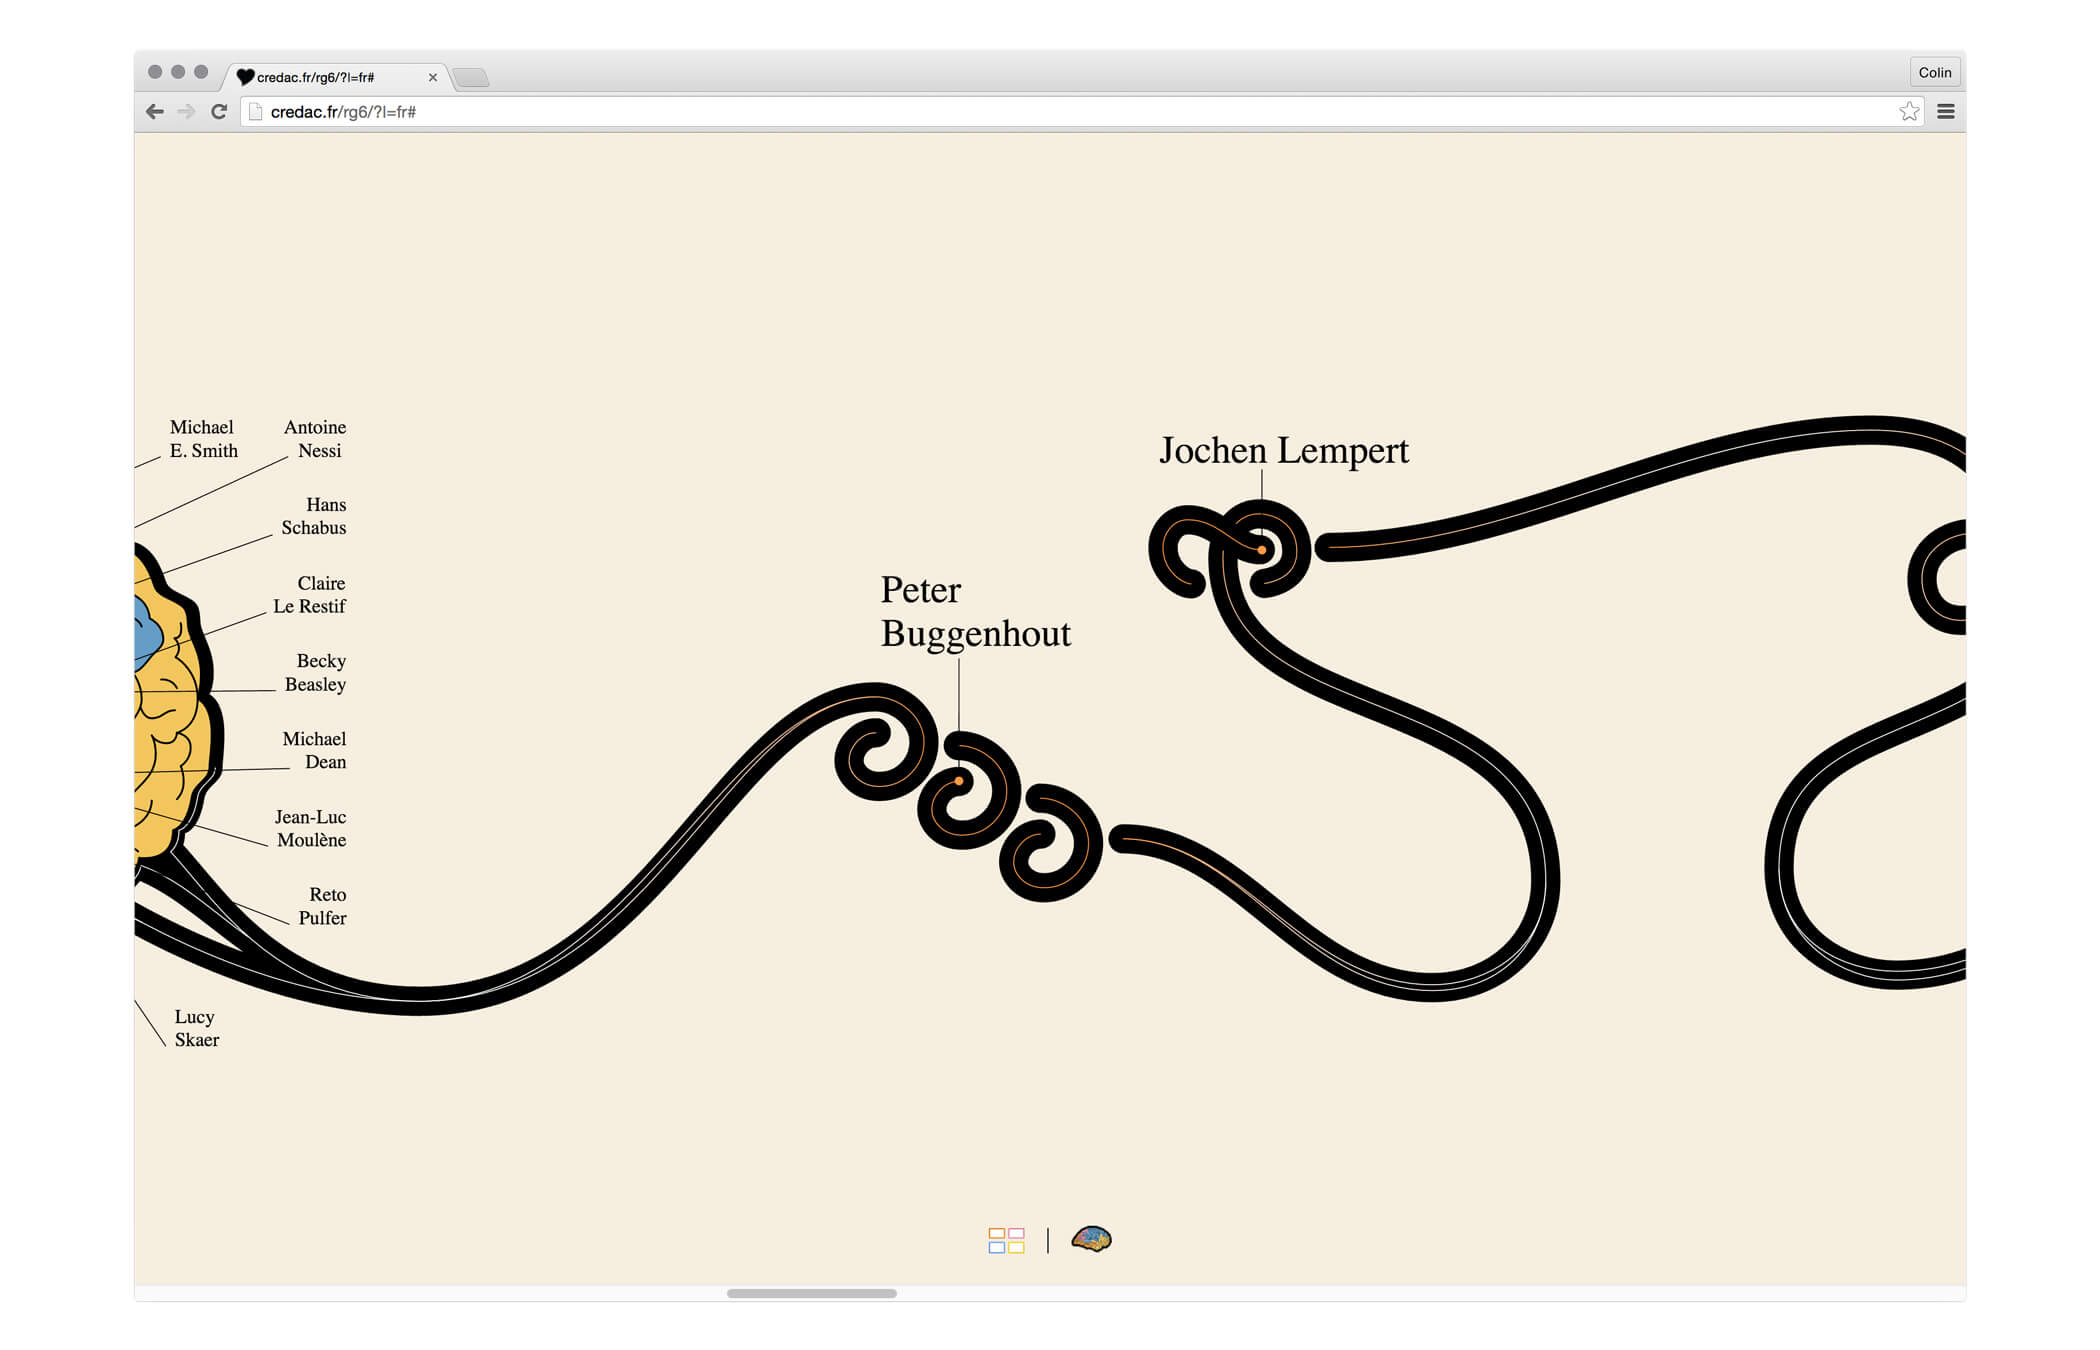Screen dimensions: 2100x1350
Task: Click the horizontal scrollbar thumb
Action: (x=811, y=1293)
